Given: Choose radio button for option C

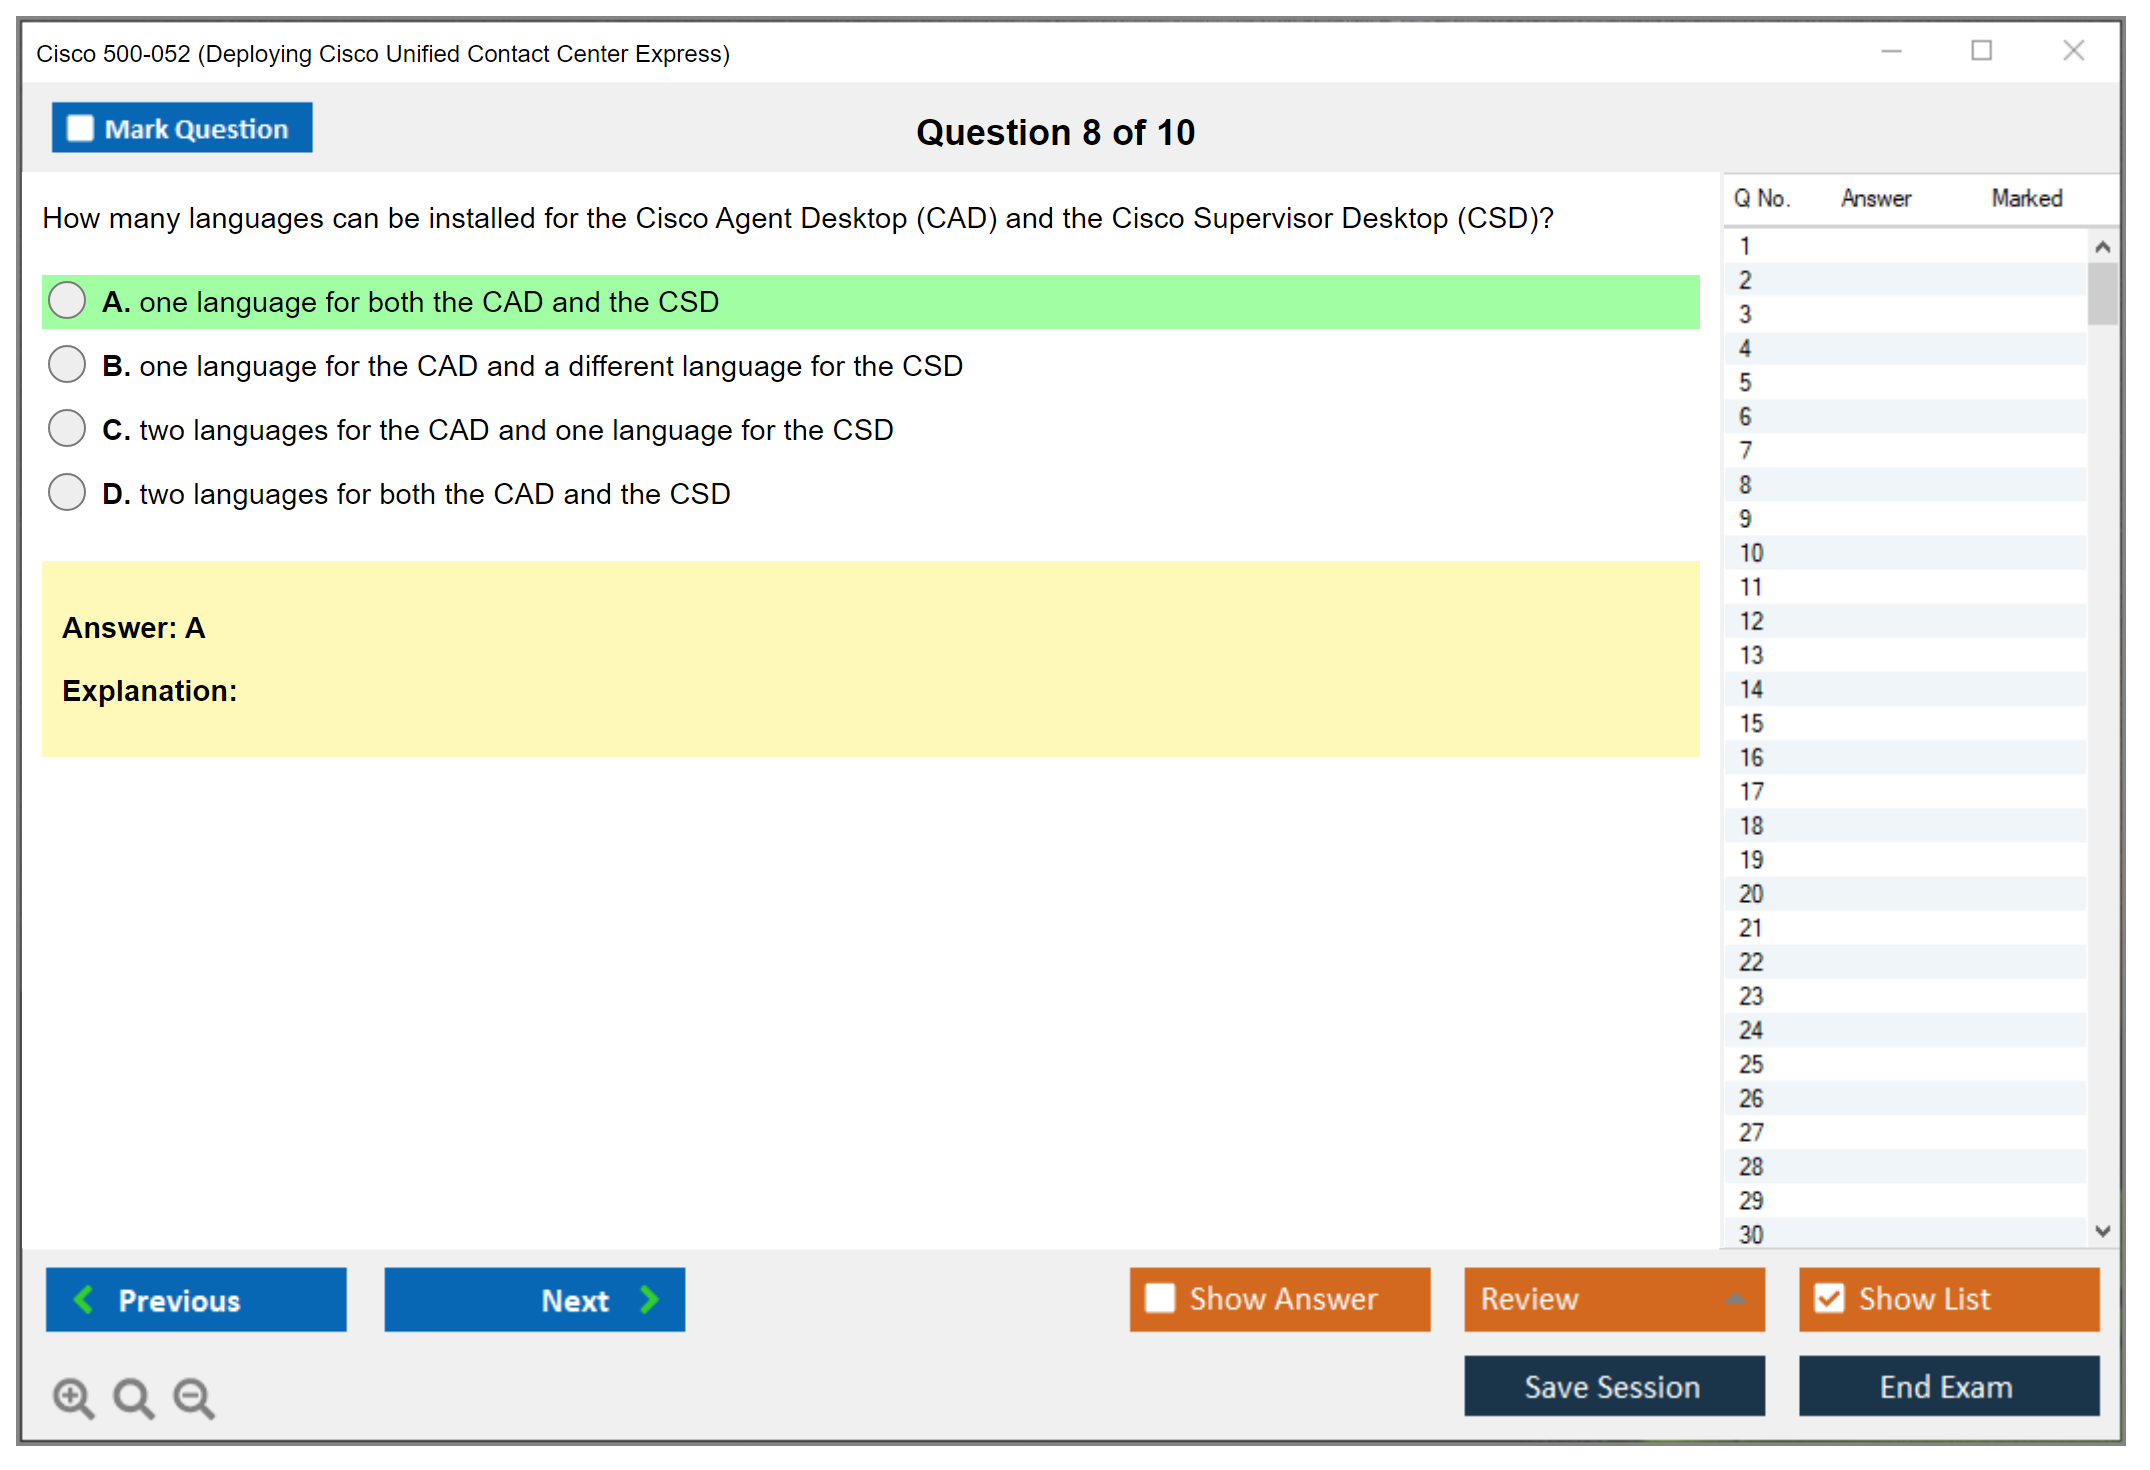Looking at the screenshot, I should (x=67, y=429).
